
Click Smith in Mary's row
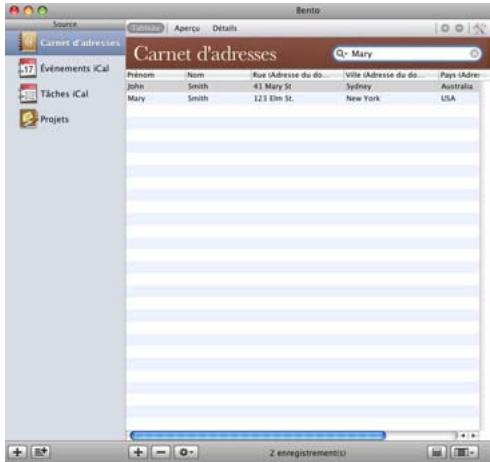point(198,98)
